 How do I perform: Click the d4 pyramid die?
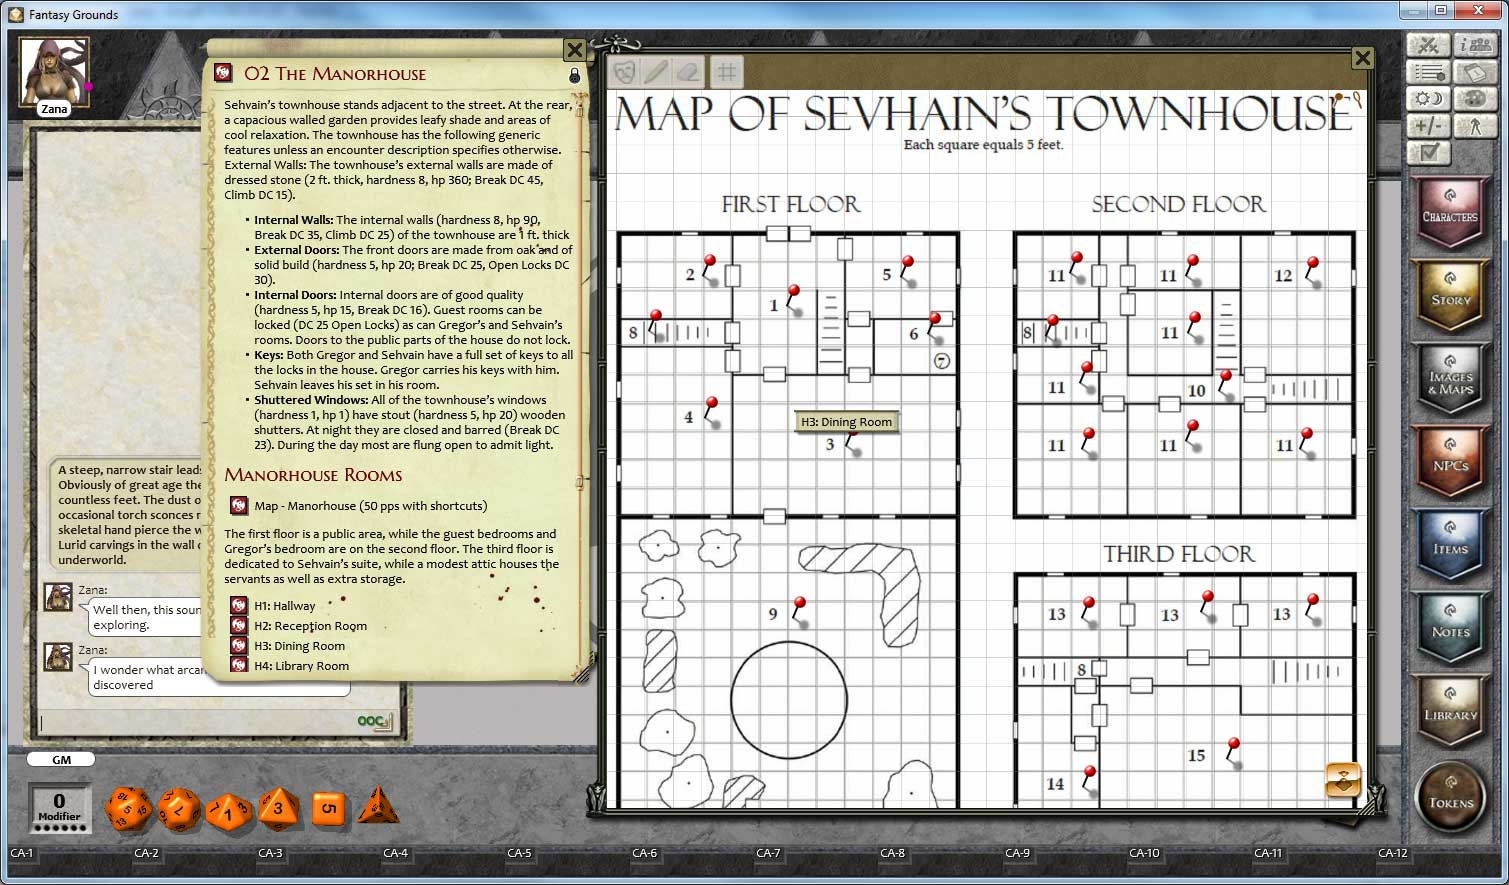click(x=377, y=807)
